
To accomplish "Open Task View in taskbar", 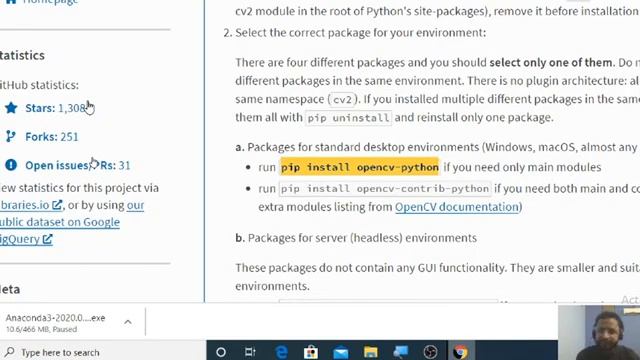I will (250, 352).
